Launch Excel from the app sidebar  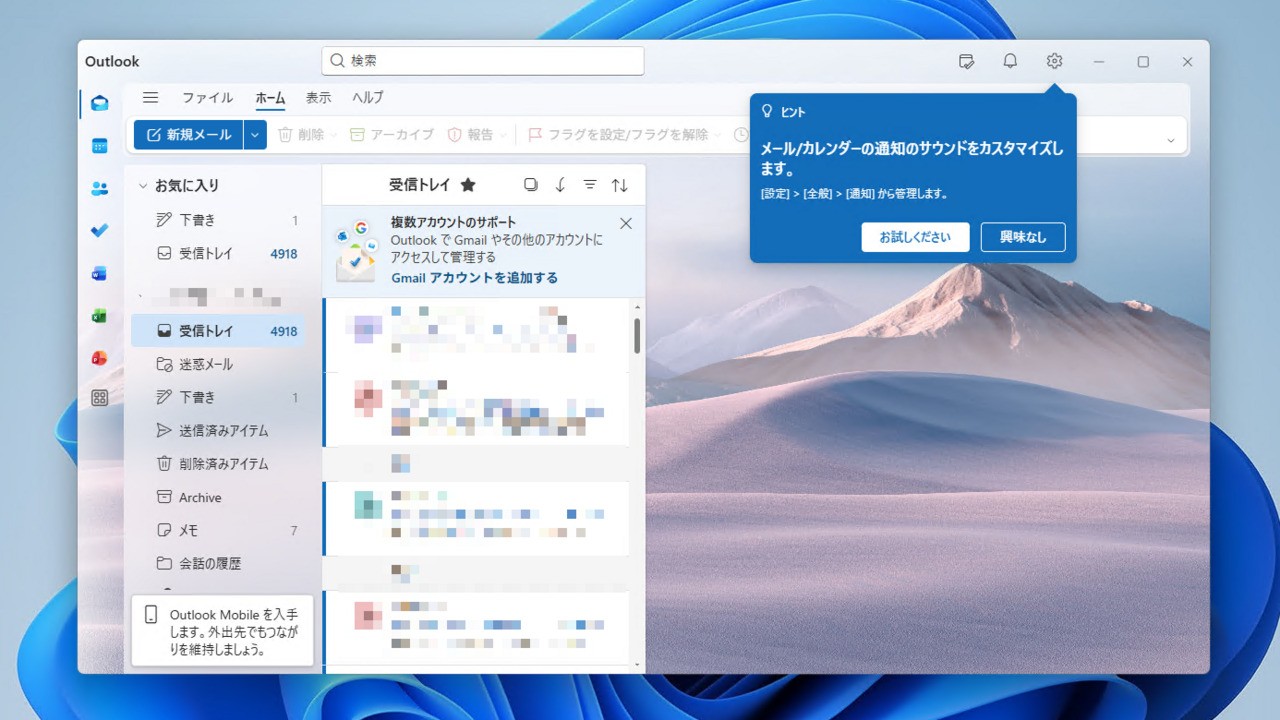(x=99, y=316)
